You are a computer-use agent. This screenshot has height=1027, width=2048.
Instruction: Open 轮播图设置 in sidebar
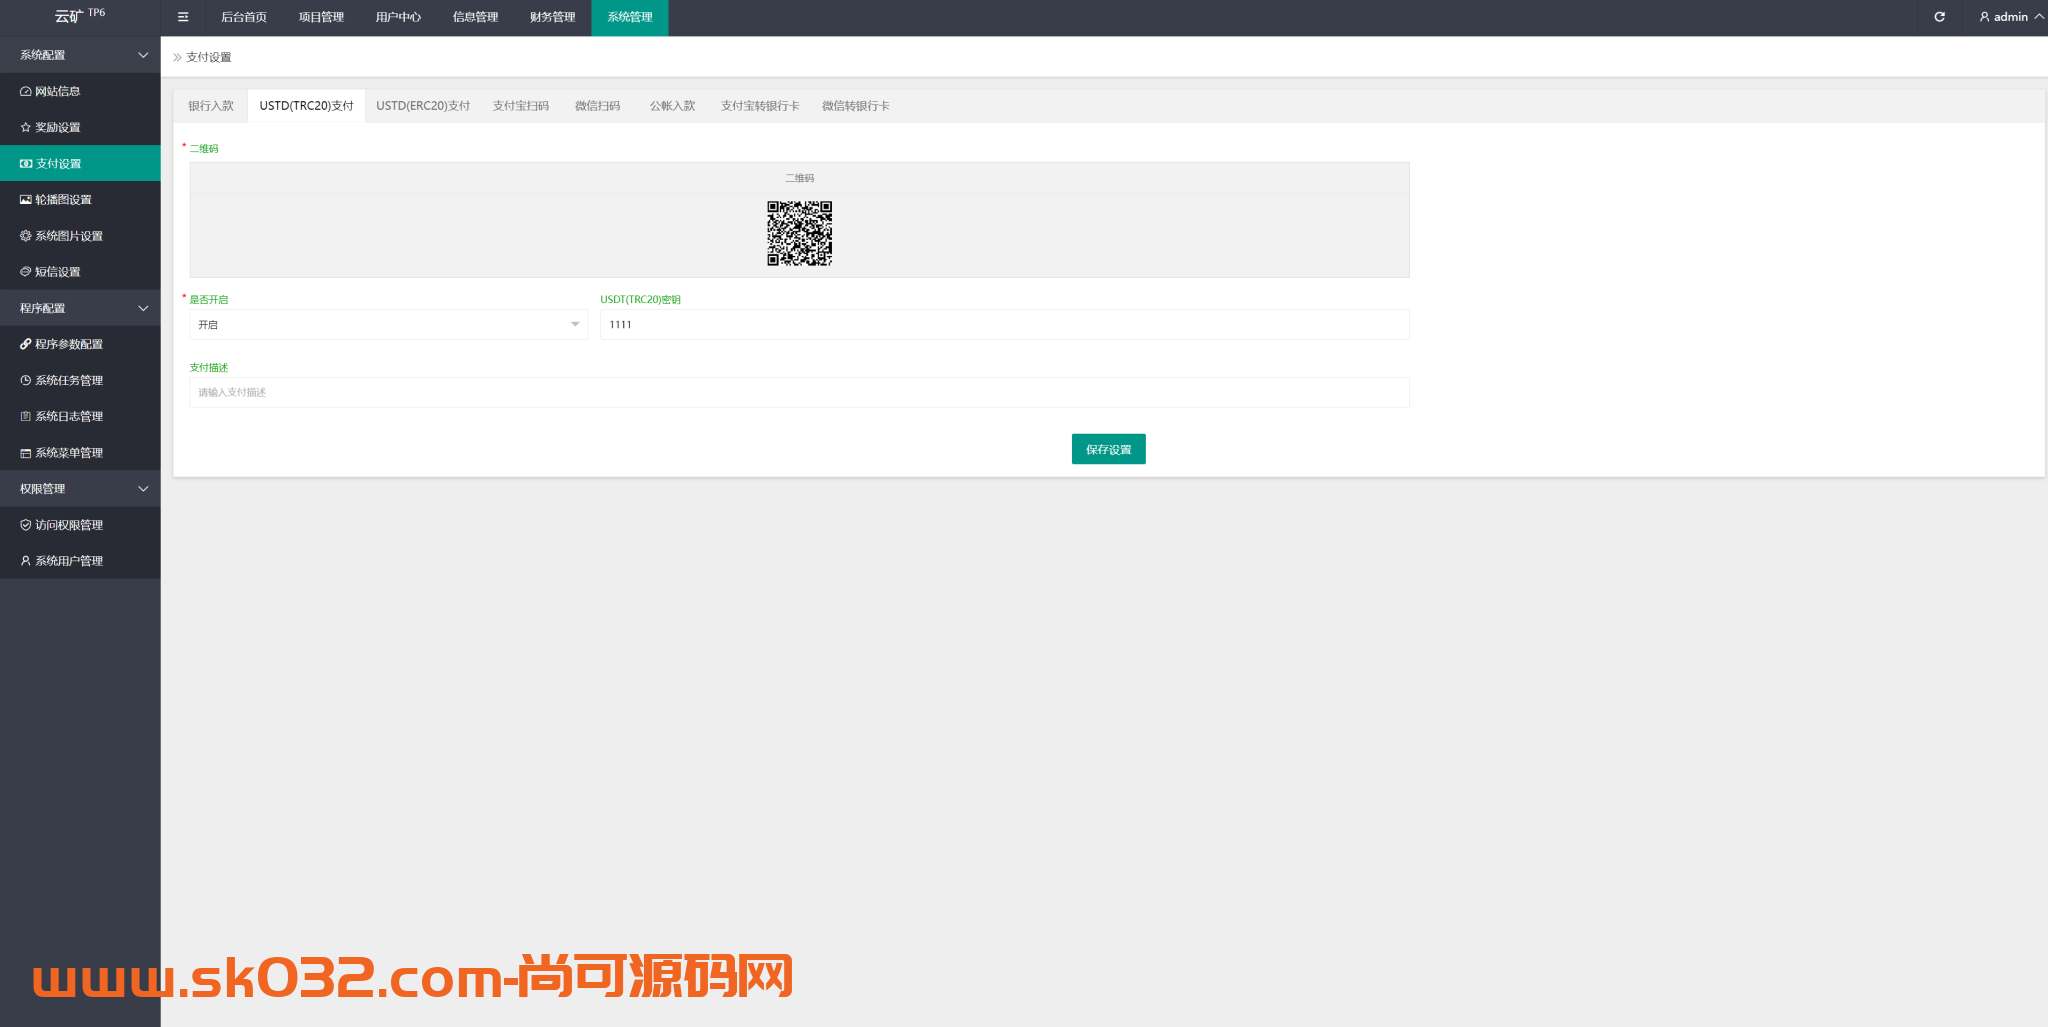80,199
